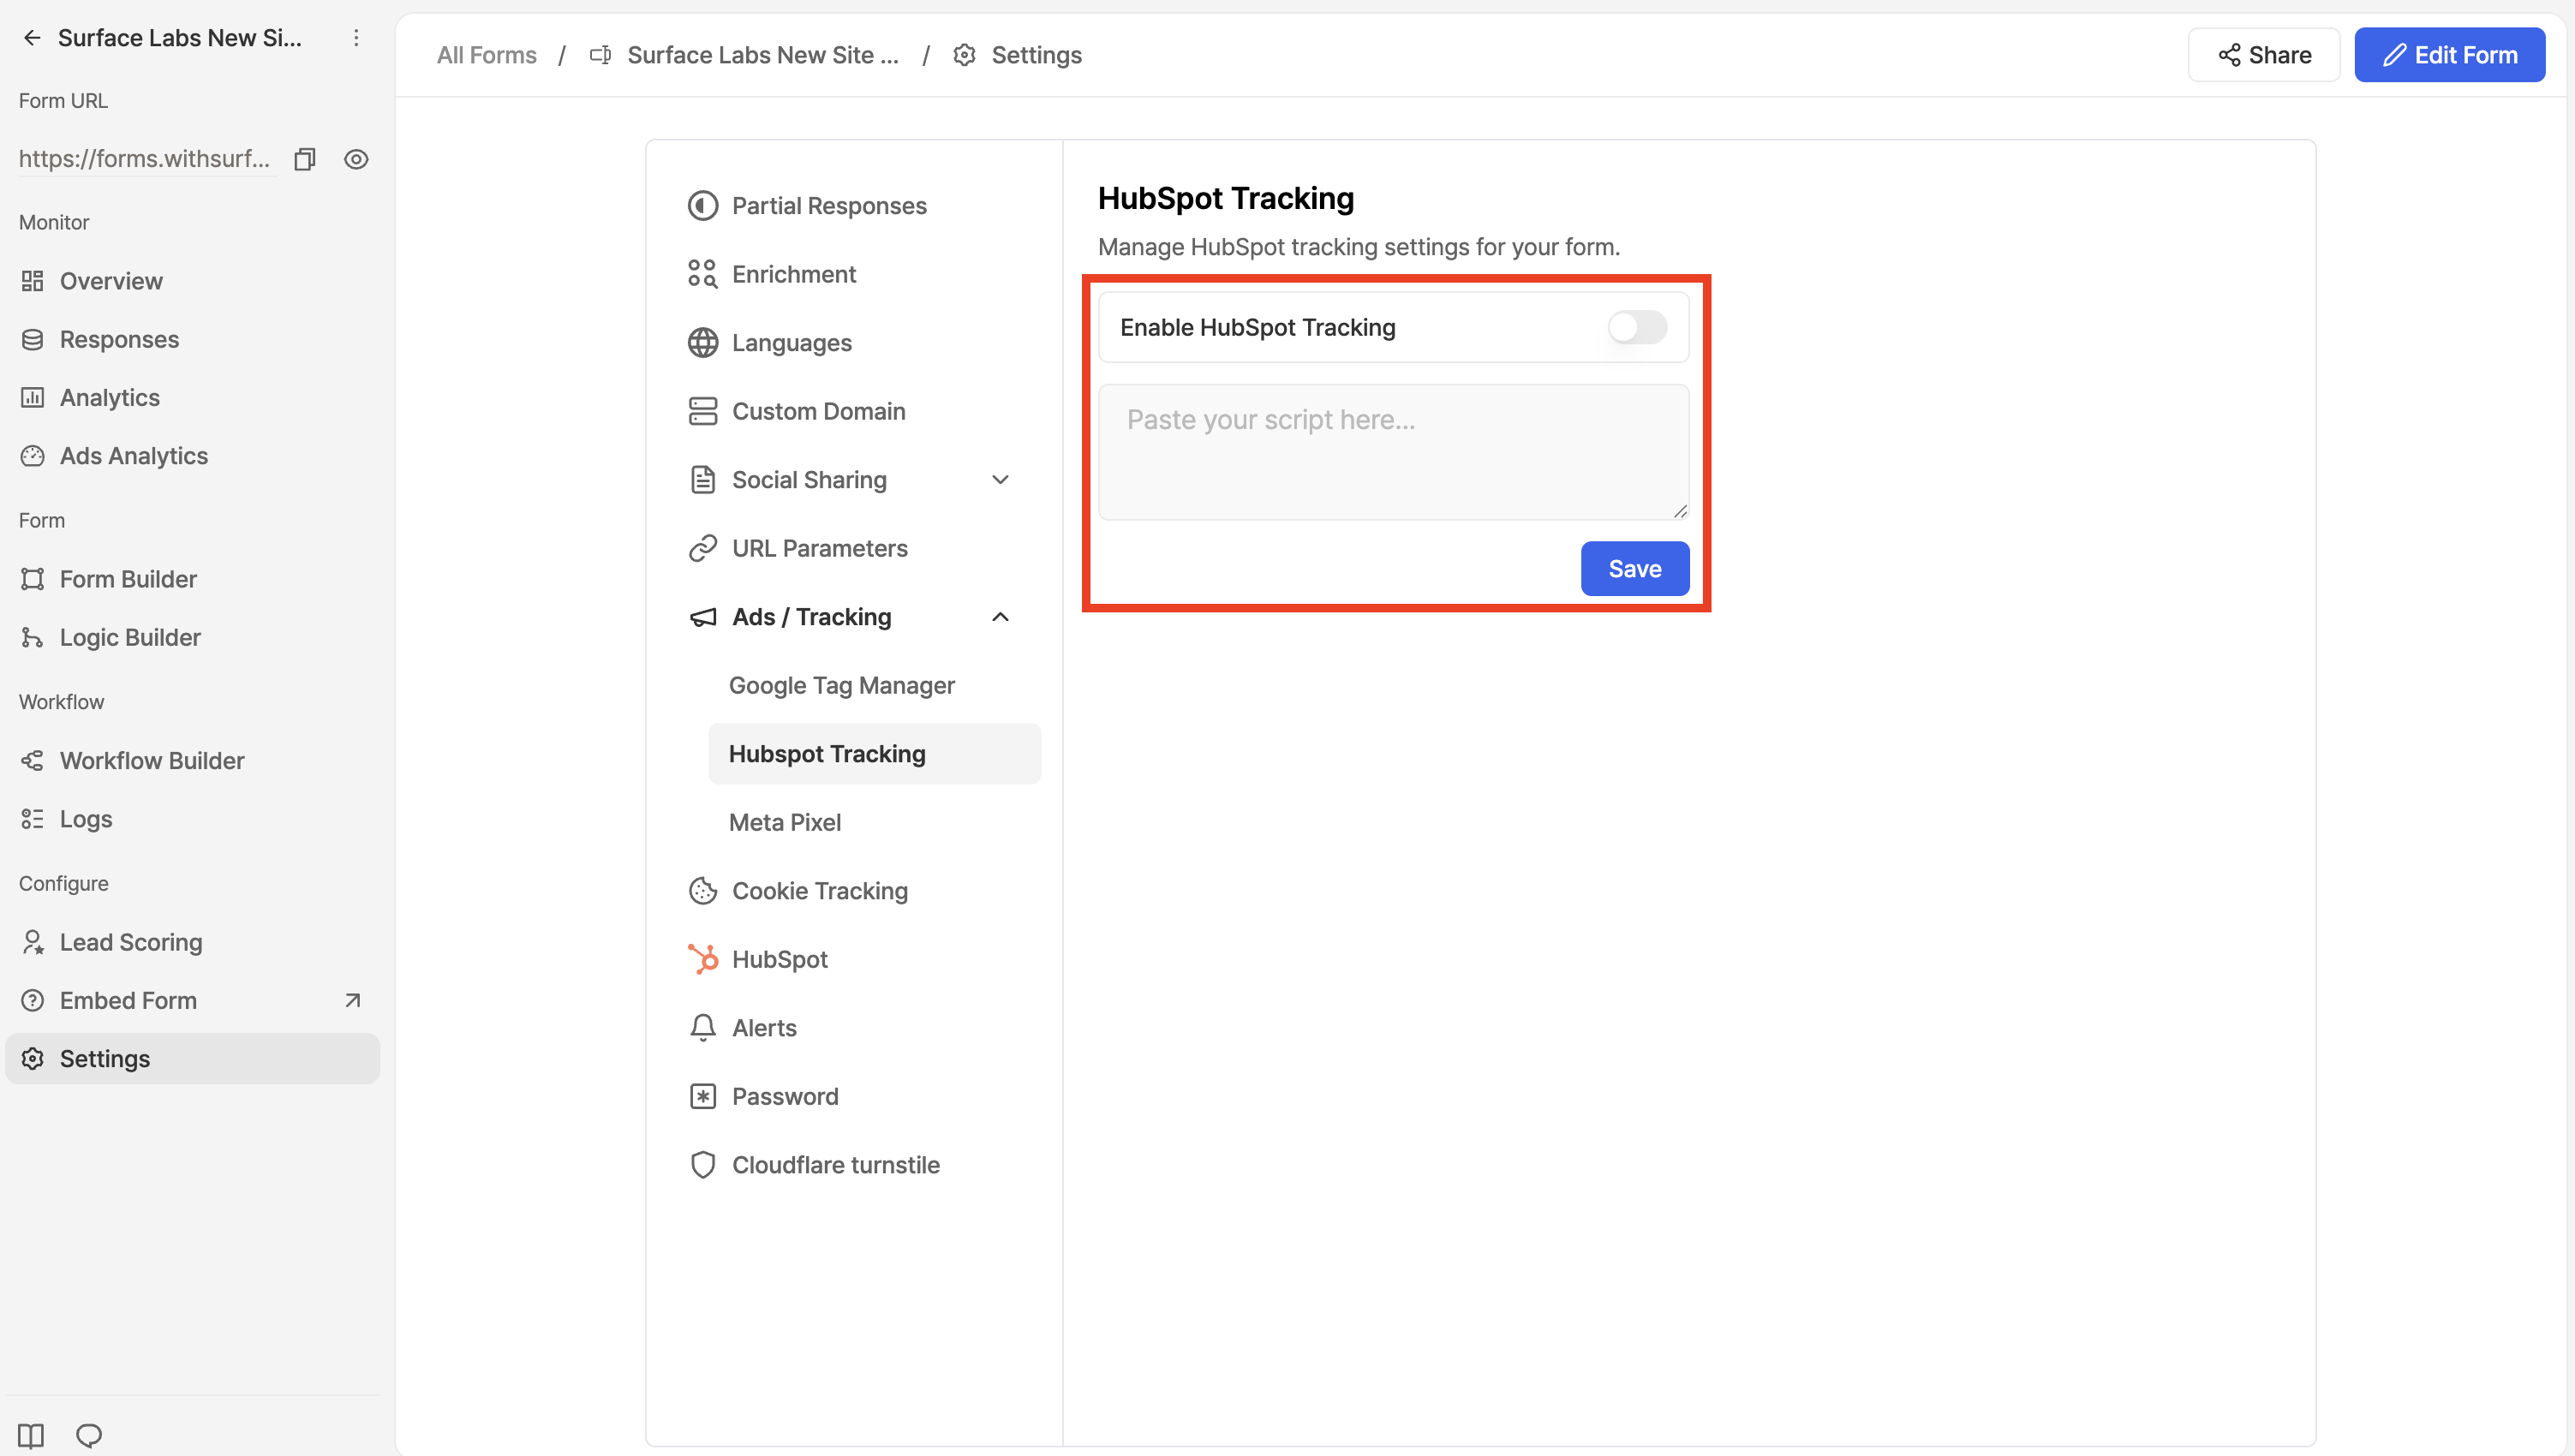Click the Partial Responses label
Viewport: 2575px width, 1456px height.
pyautogui.click(x=829, y=206)
